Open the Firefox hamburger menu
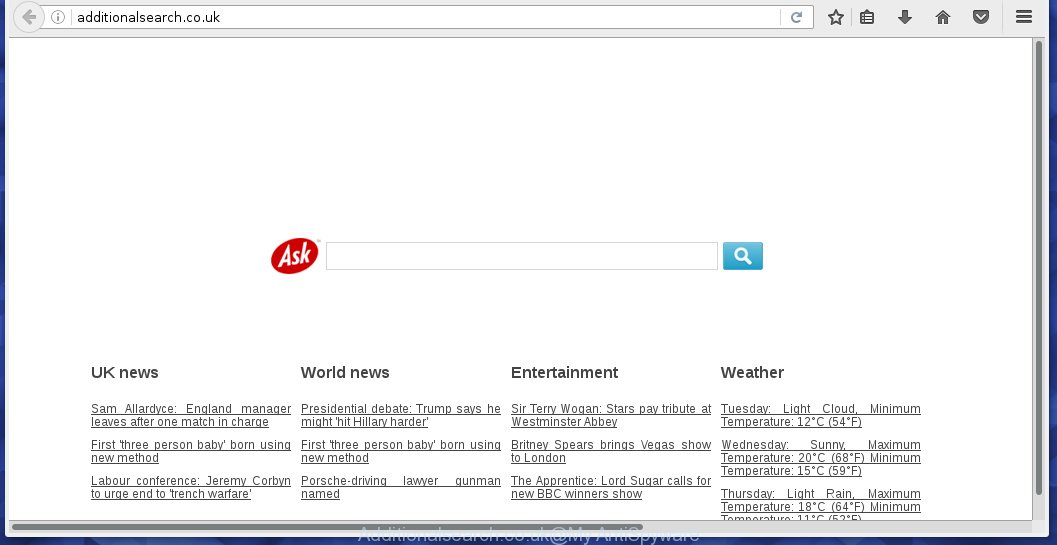 point(1023,17)
